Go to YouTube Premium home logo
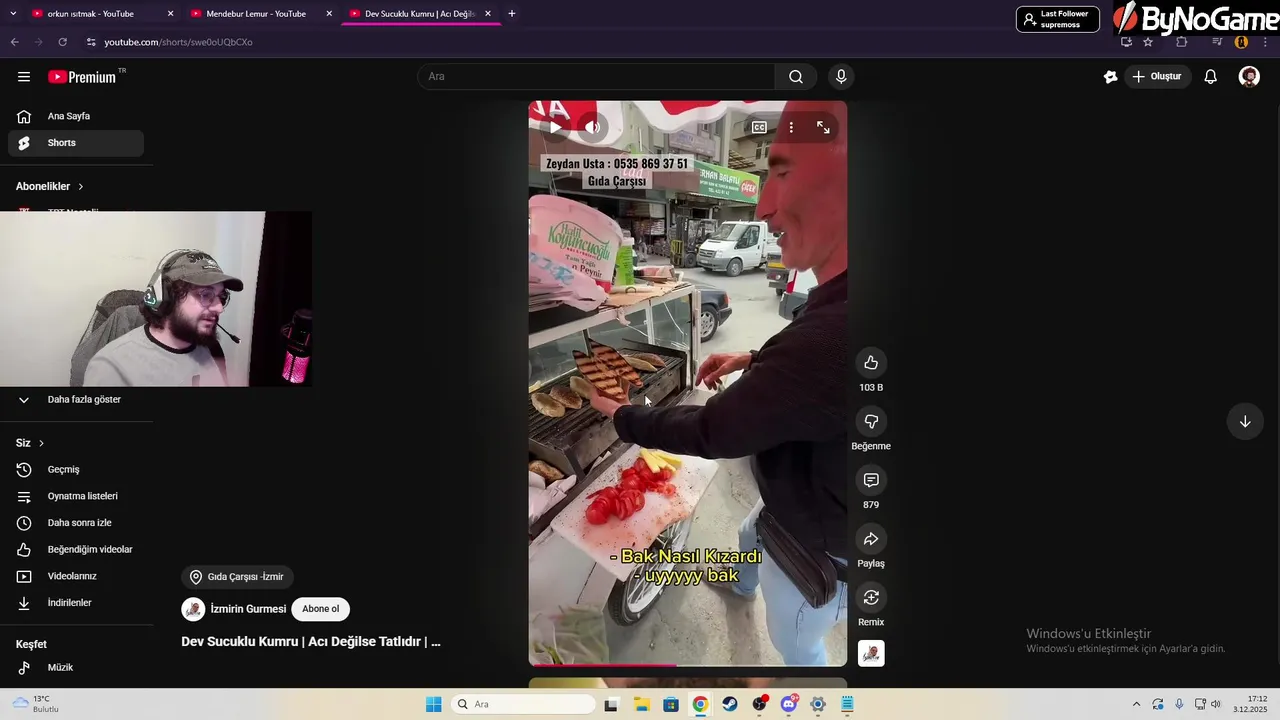The image size is (1280, 720). pos(82,77)
